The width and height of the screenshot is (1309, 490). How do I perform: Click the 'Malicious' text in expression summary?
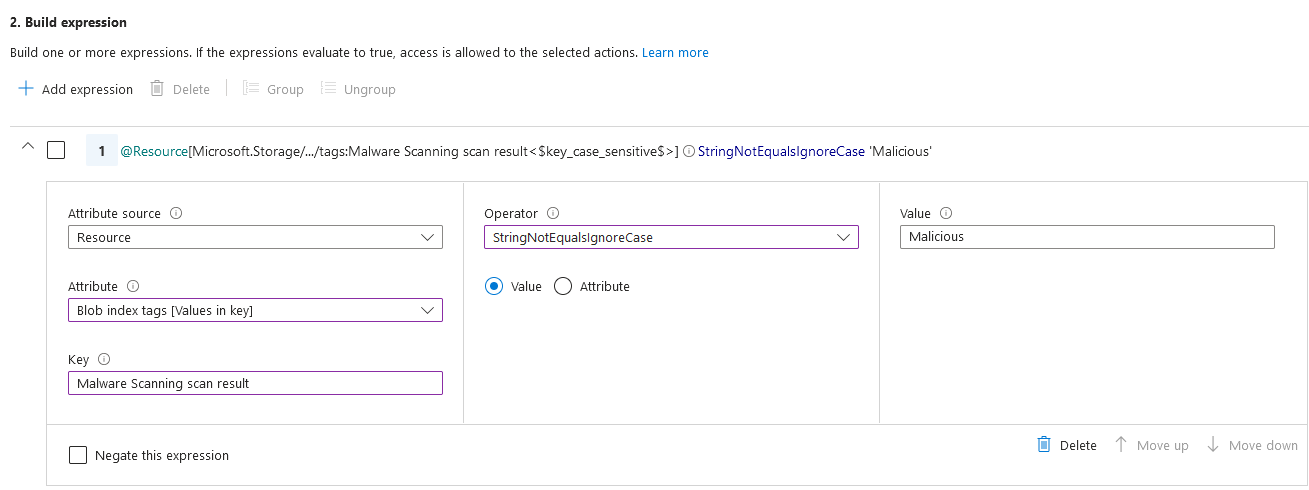(901, 151)
